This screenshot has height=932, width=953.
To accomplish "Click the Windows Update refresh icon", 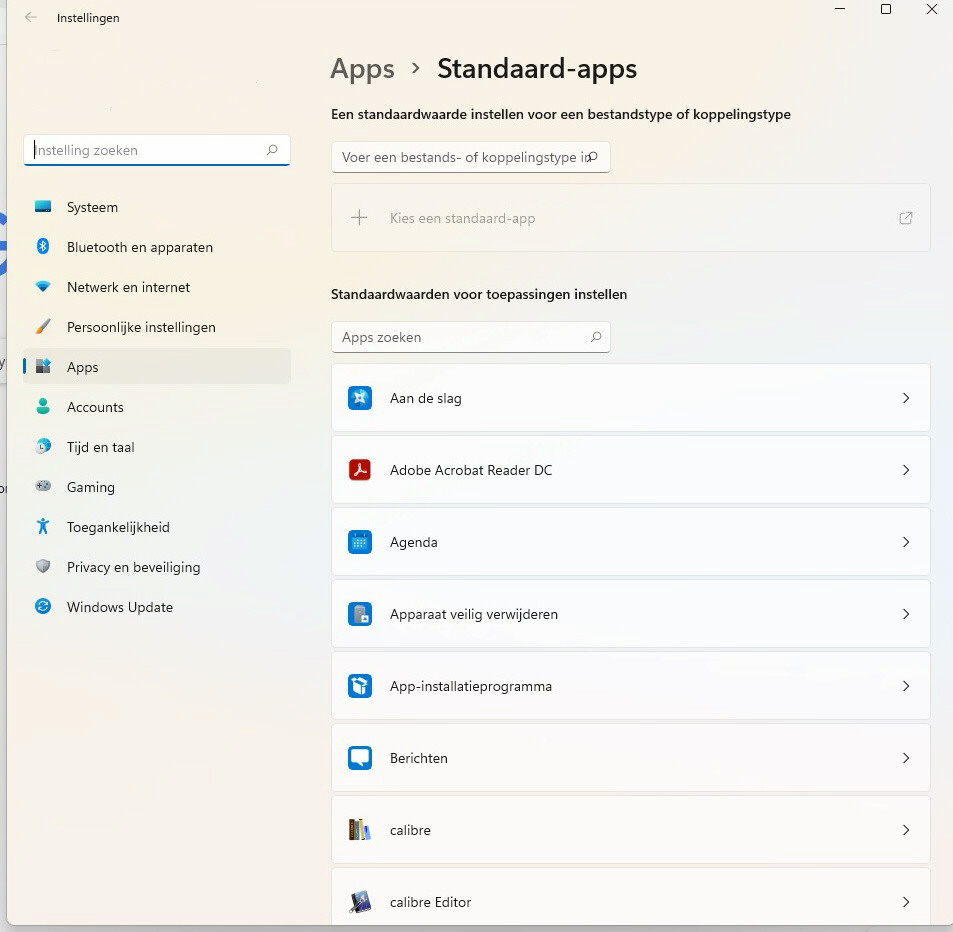I will coord(43,606).
